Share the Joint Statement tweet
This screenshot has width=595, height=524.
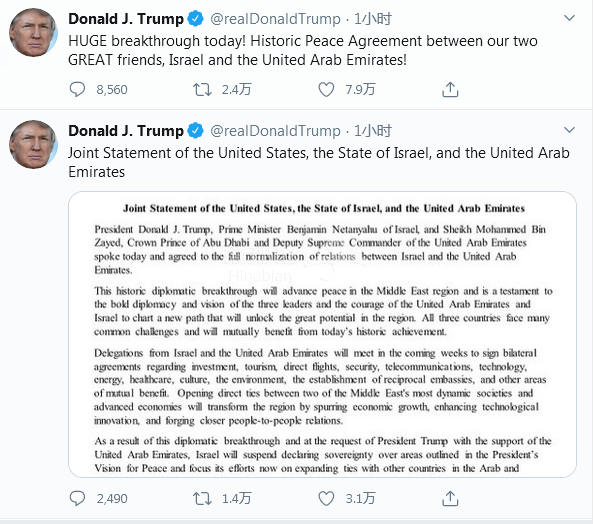[x=450, y=498]
